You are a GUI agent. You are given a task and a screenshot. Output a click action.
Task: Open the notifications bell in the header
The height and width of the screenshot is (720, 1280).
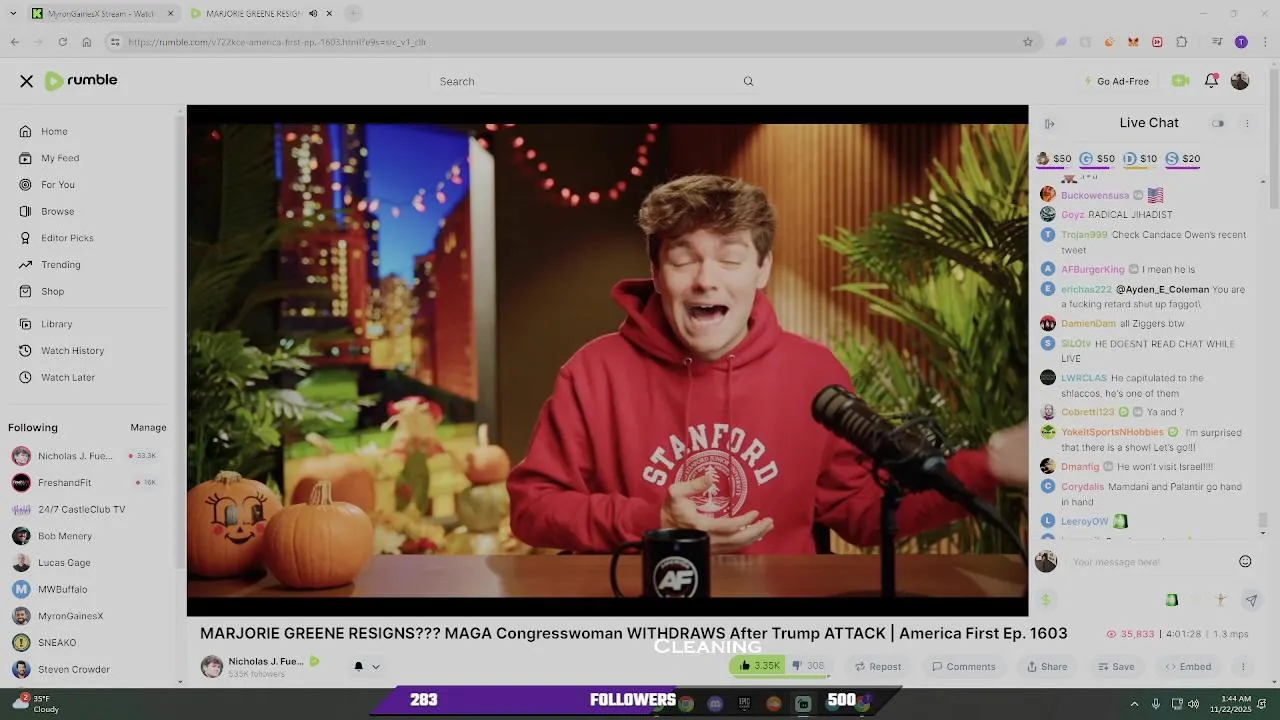coord(1211,81)
